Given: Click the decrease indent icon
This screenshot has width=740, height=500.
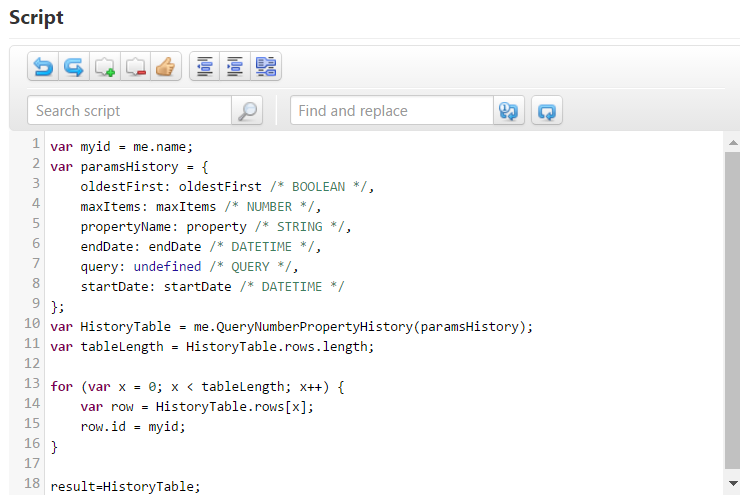Looking at the screenshot, I should pyautogui.click(x=204, y=67).
